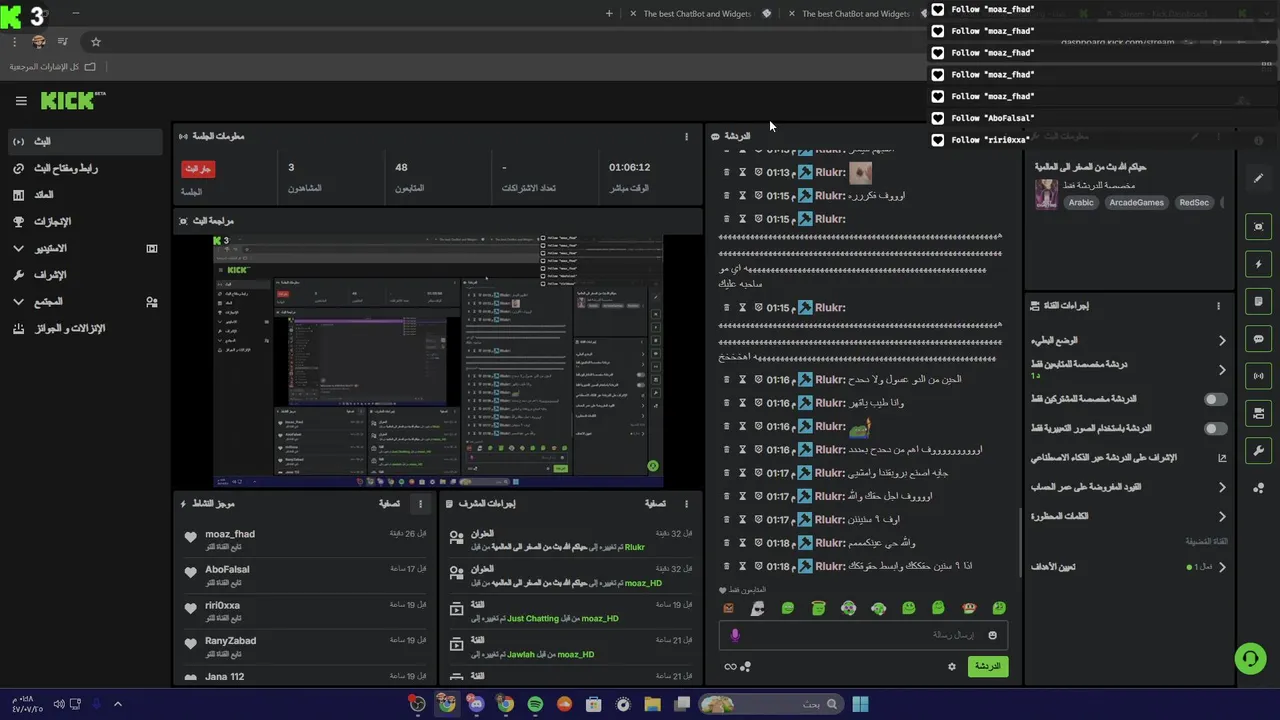Click the Windows Start button
This screenshot has height=720, width=1280.
[860, 704]
